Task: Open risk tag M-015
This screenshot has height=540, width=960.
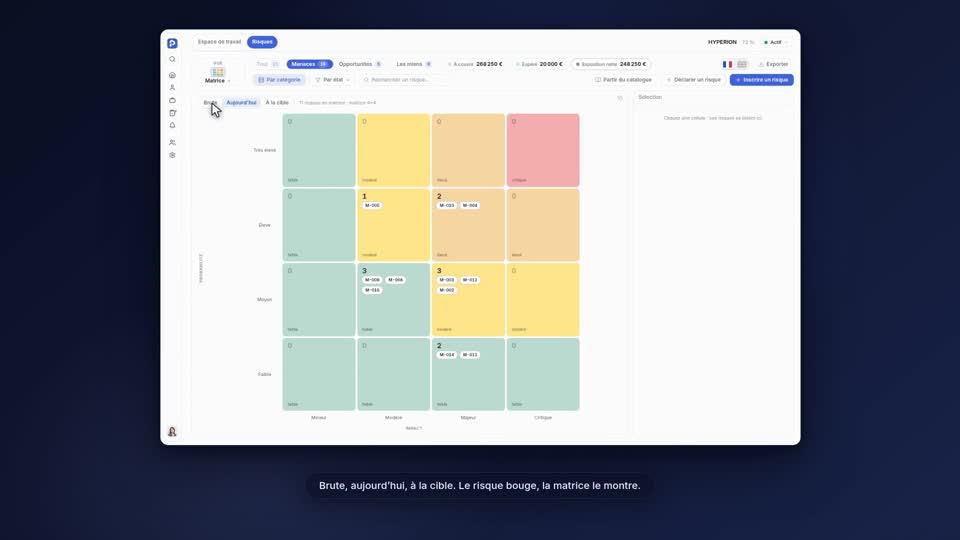Action: (x=372, y=290)
